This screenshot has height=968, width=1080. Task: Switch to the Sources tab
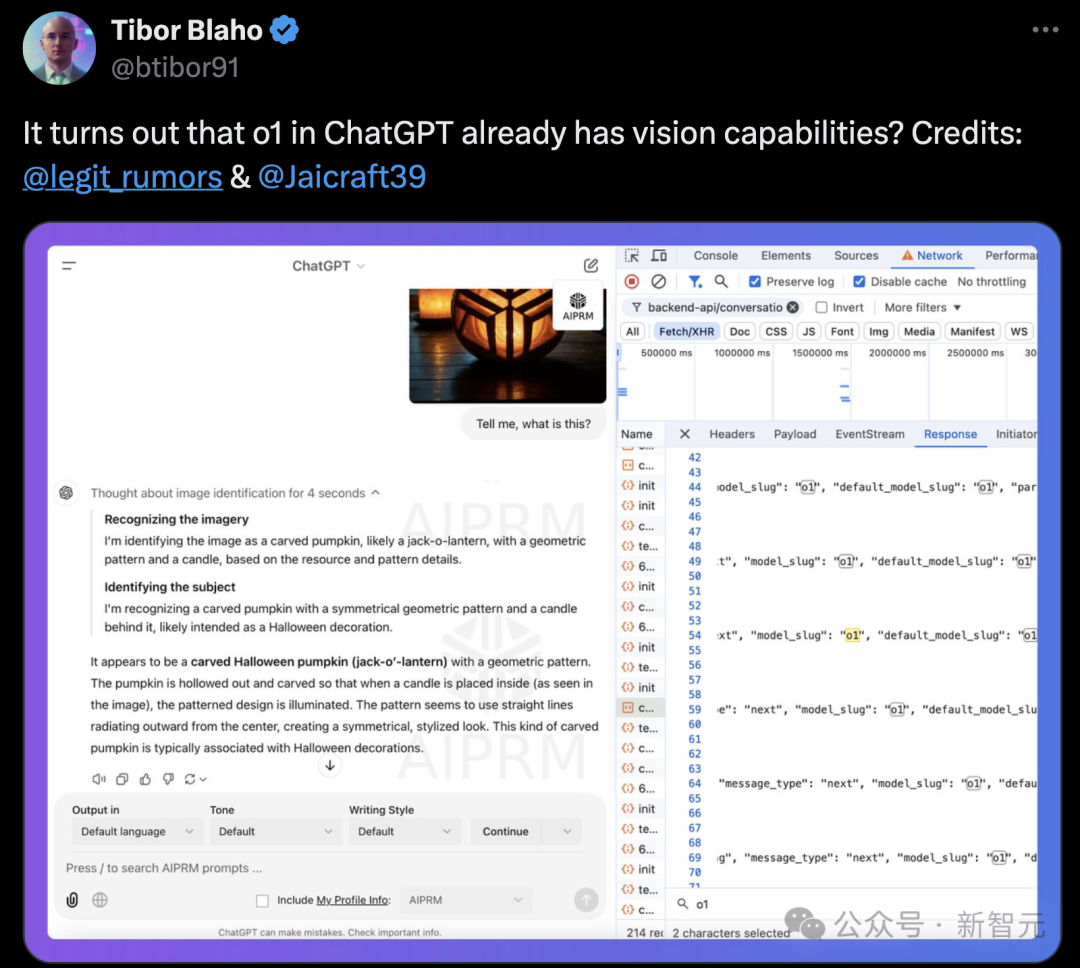pos(856,256)
